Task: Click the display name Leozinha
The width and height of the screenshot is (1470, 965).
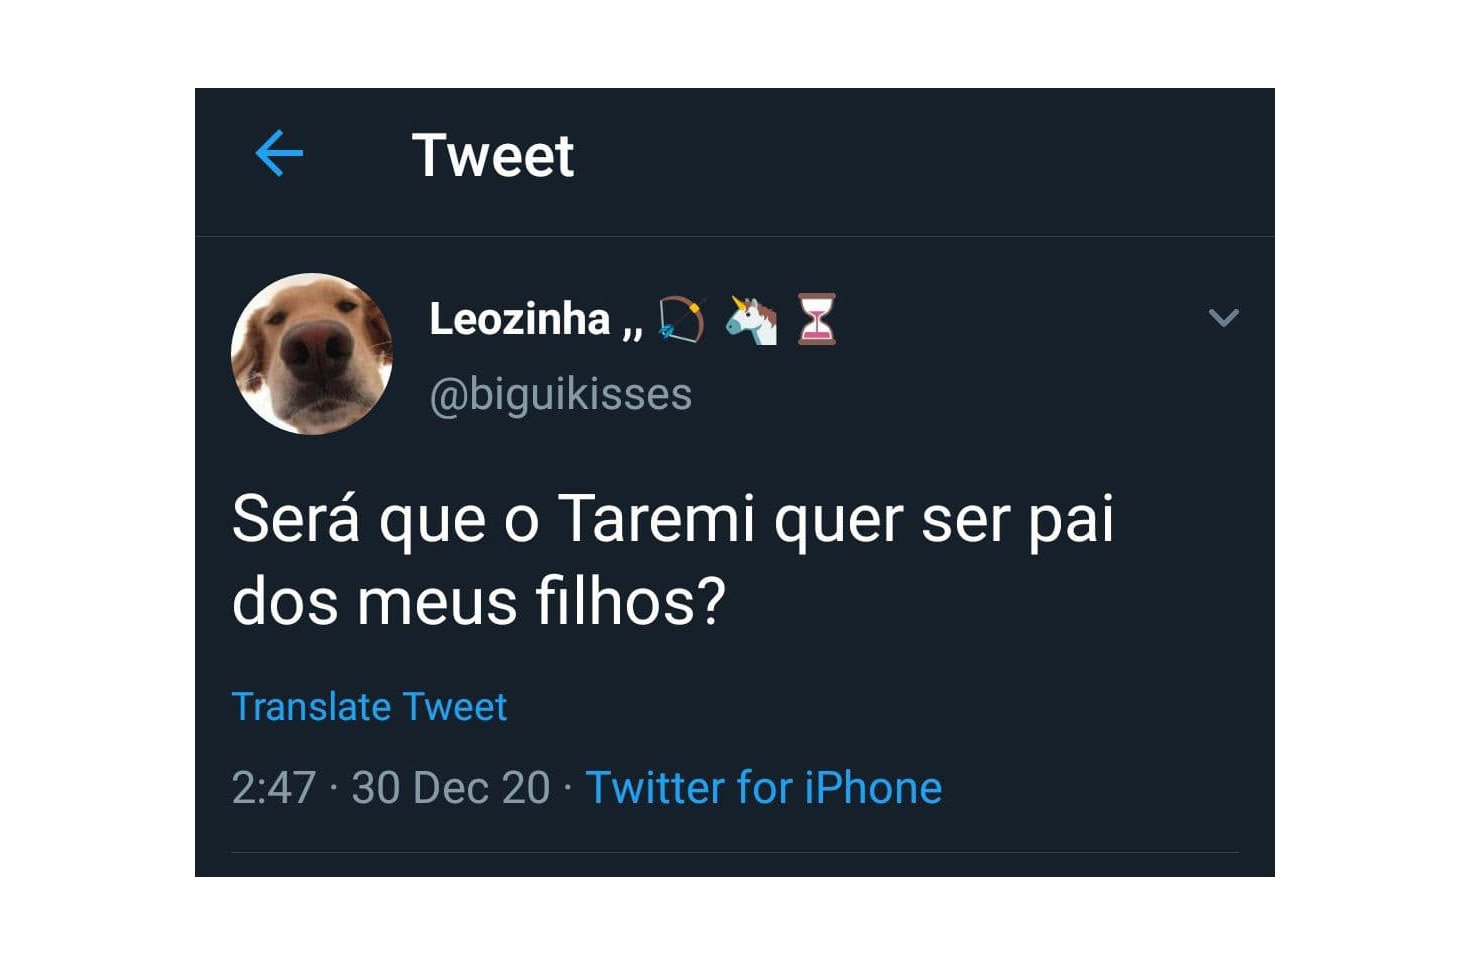Action: [519, 320]
